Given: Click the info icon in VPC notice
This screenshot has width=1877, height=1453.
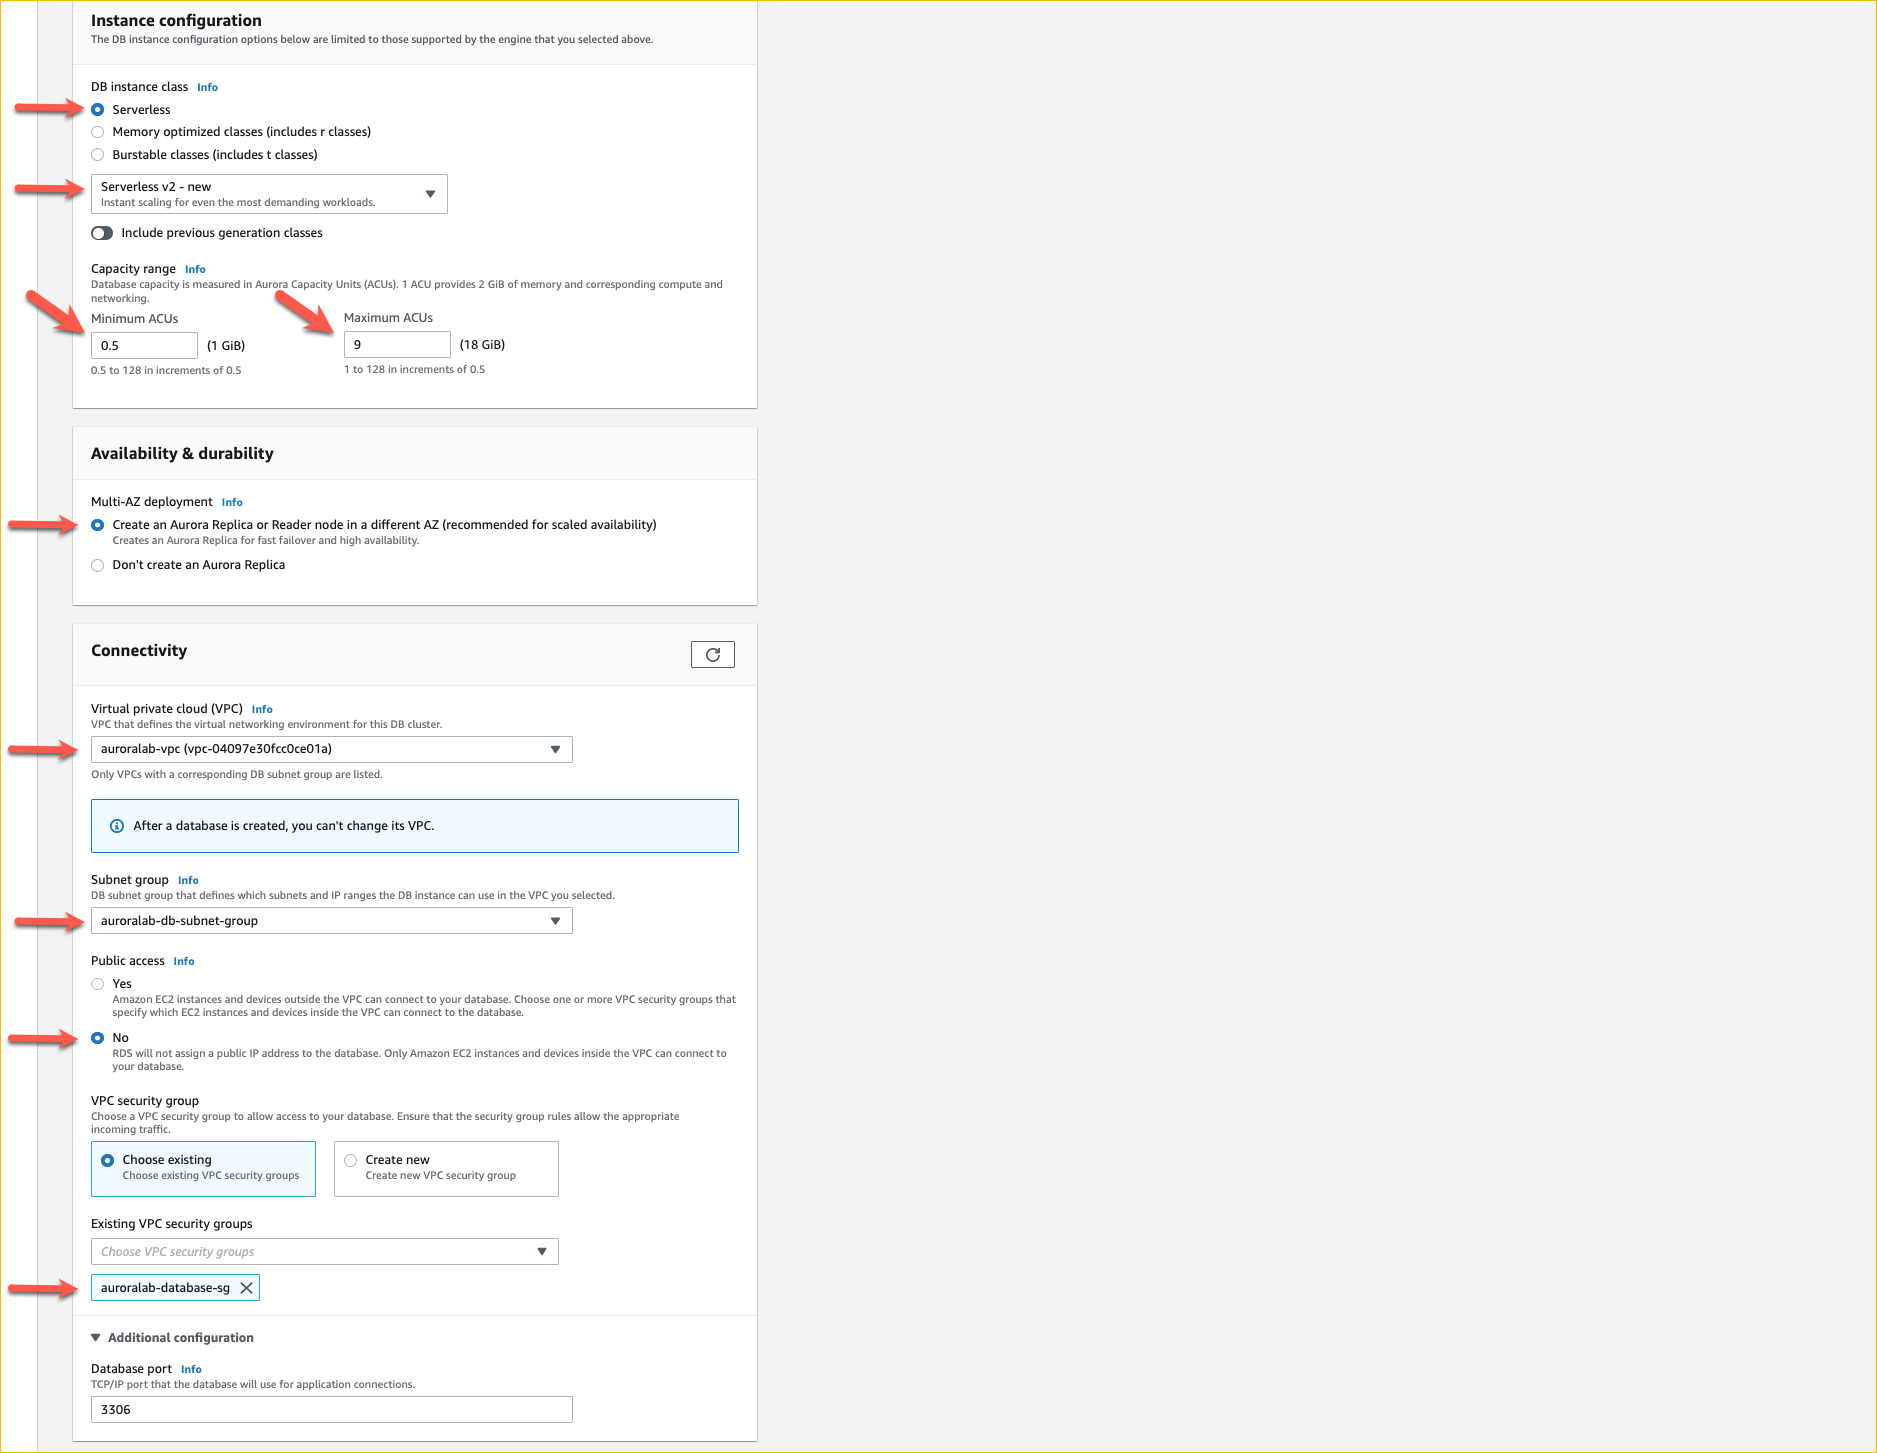Looking at the screenshot, I should click(x=117, y=826).
